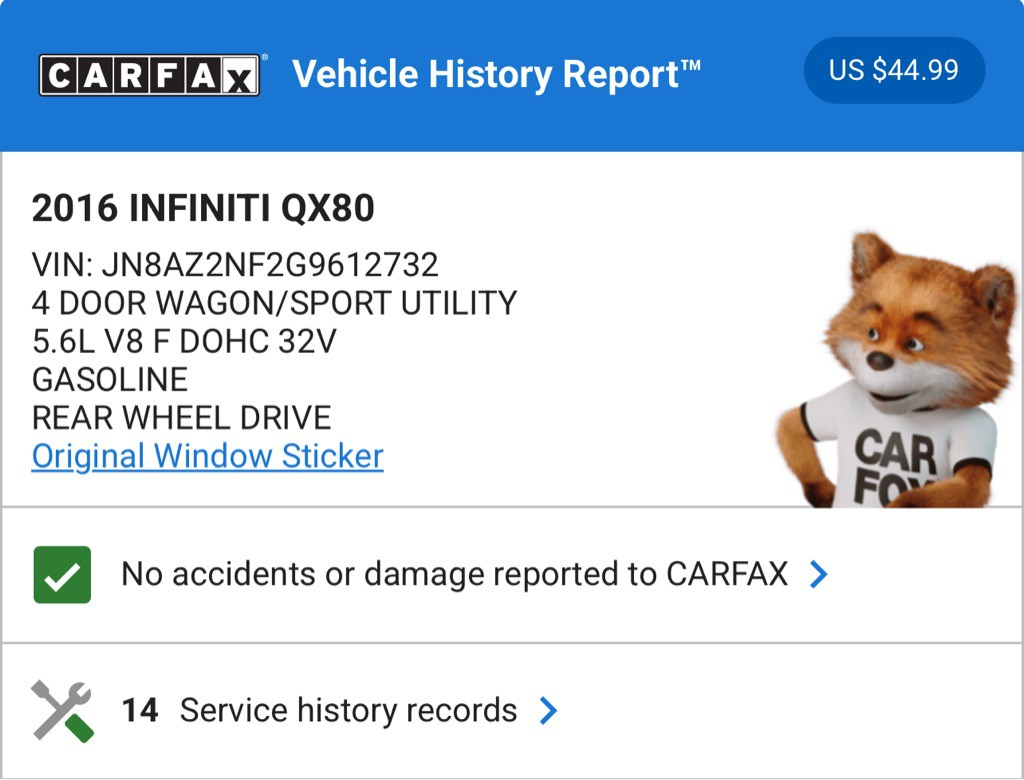Click the REAR WHEEL DRIVE text

[181, 417]
